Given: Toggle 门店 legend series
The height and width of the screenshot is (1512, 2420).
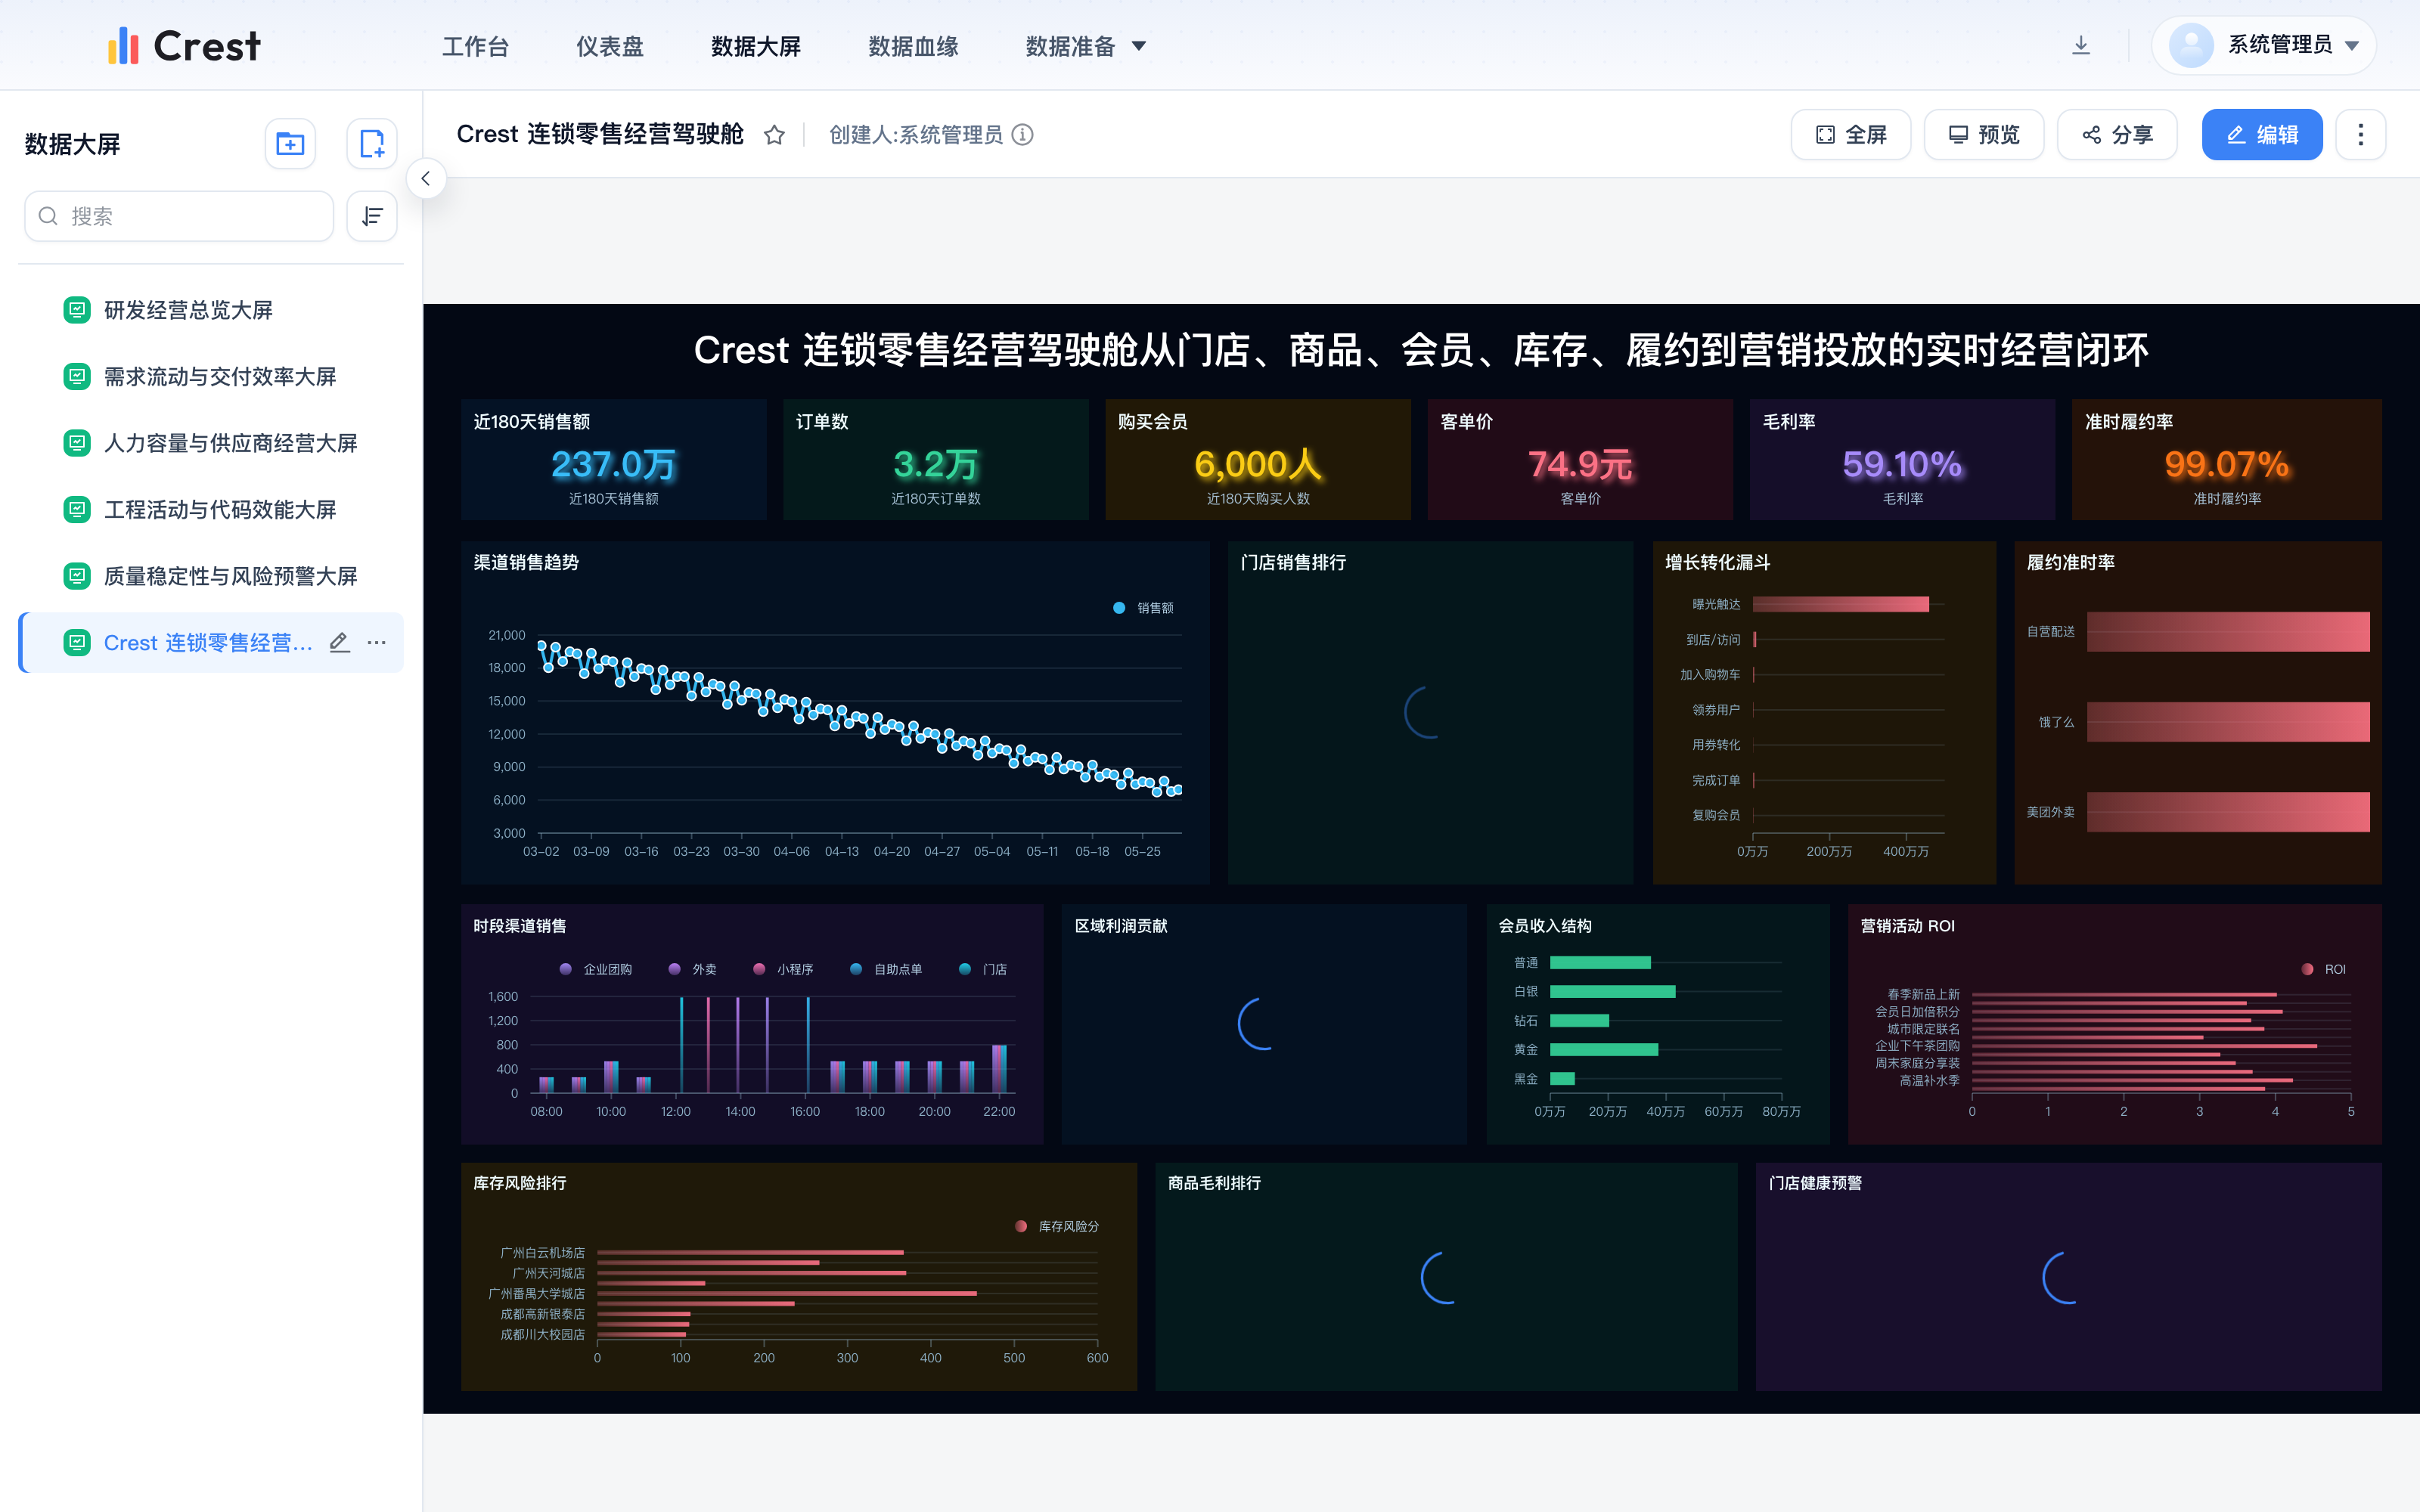Looking at the screenshot, I should (x=983, y=969).
